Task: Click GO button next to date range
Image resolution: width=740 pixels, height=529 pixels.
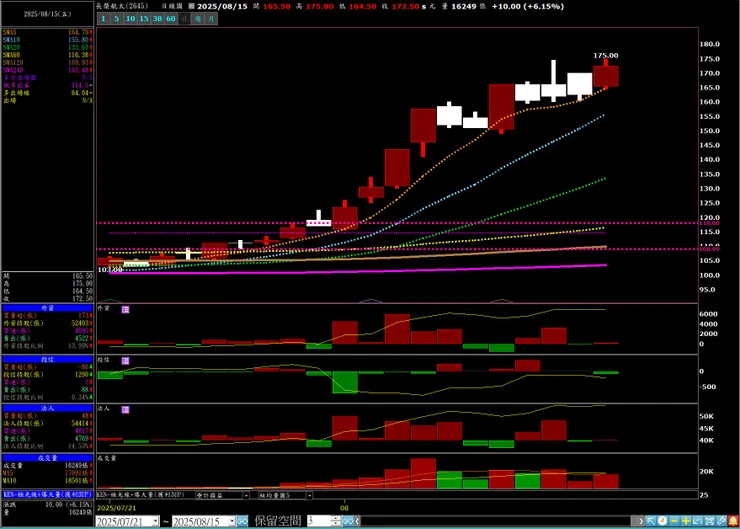Action: (x=242, y=521)
